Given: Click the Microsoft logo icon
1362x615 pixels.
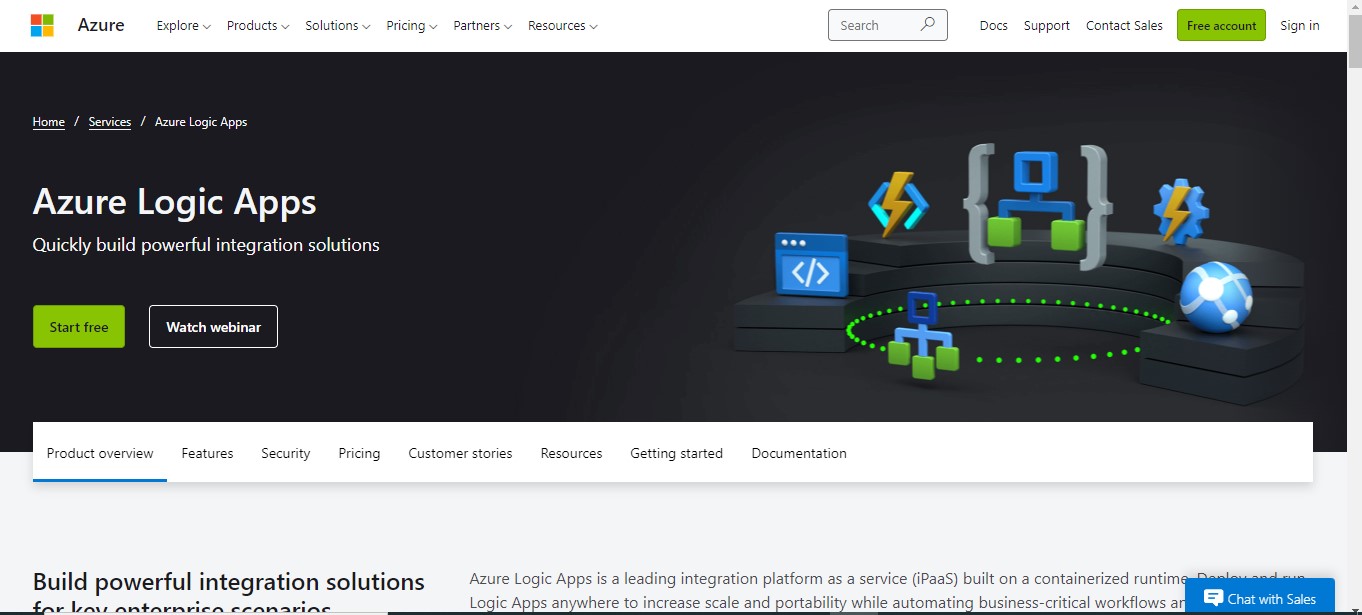Looking at the screenshot, I should click(x=42, y=25).
